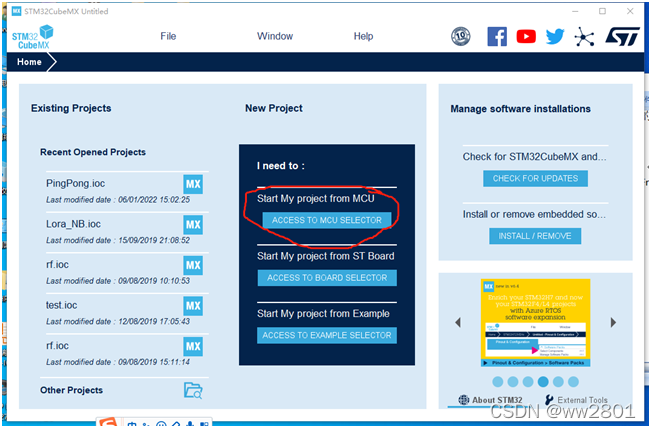Click the Other Projects label

(71, 390)
